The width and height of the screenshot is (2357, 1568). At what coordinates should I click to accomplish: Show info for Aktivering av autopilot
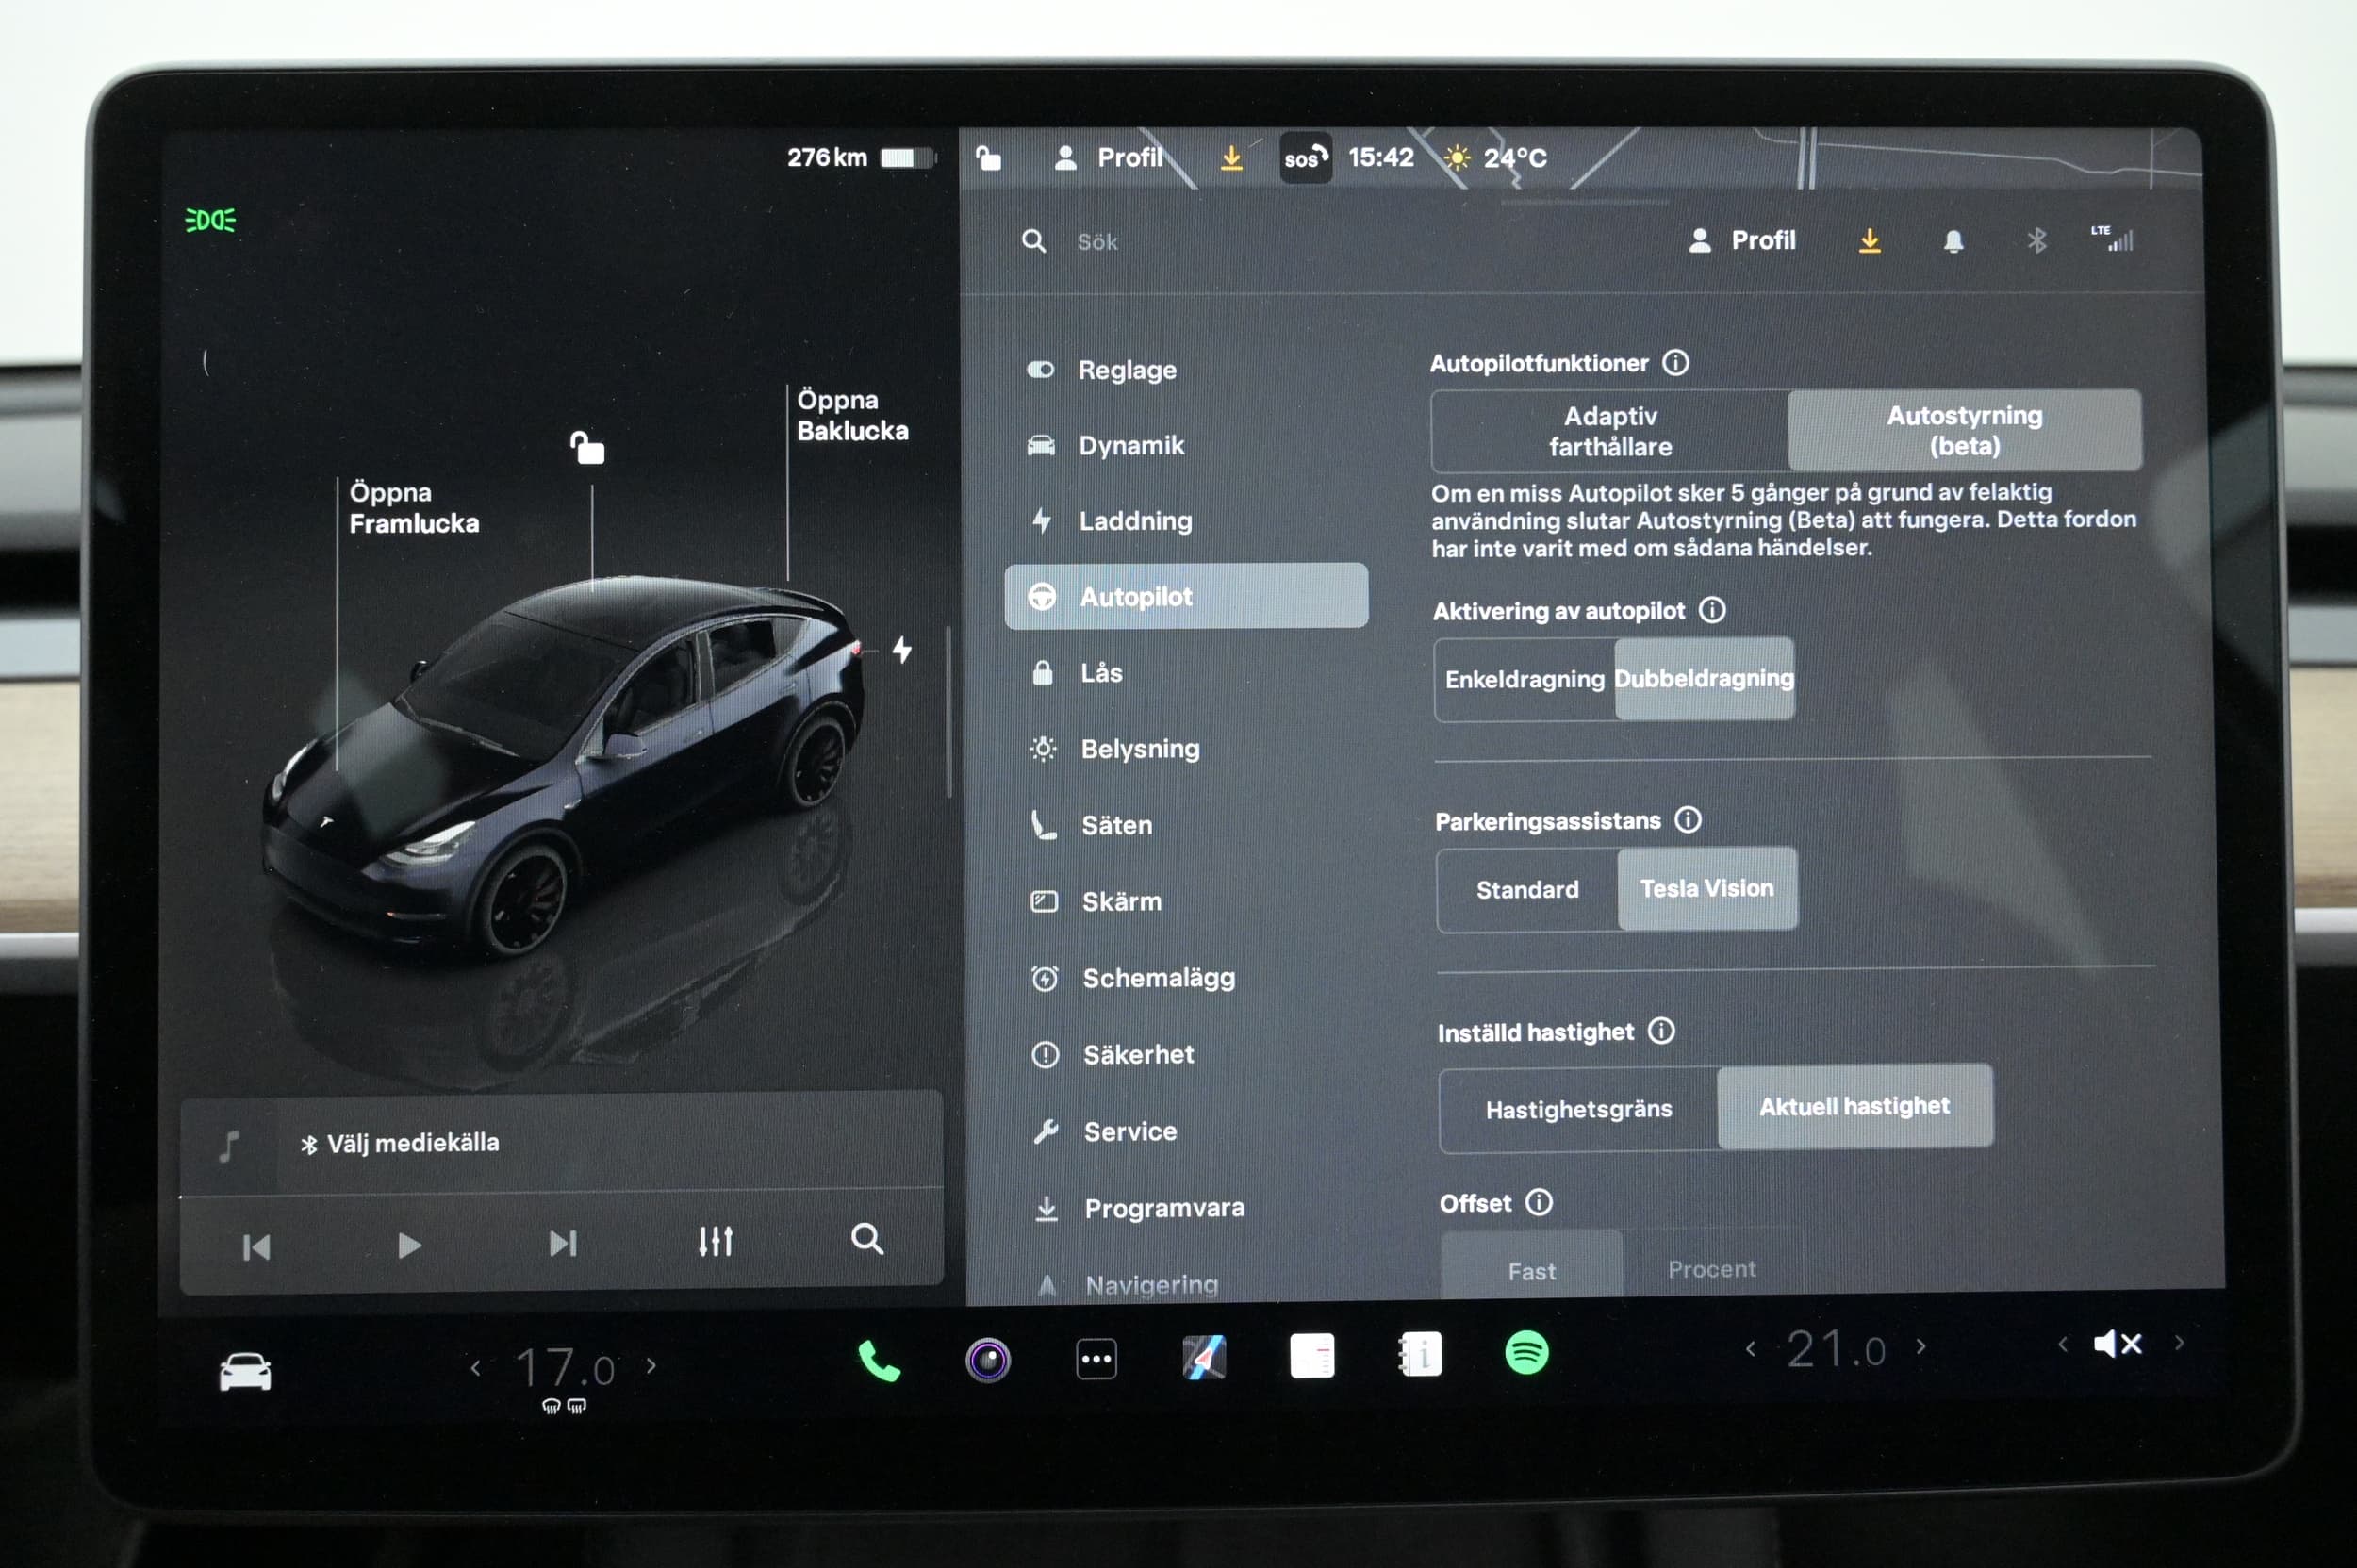click(1712, 609)
